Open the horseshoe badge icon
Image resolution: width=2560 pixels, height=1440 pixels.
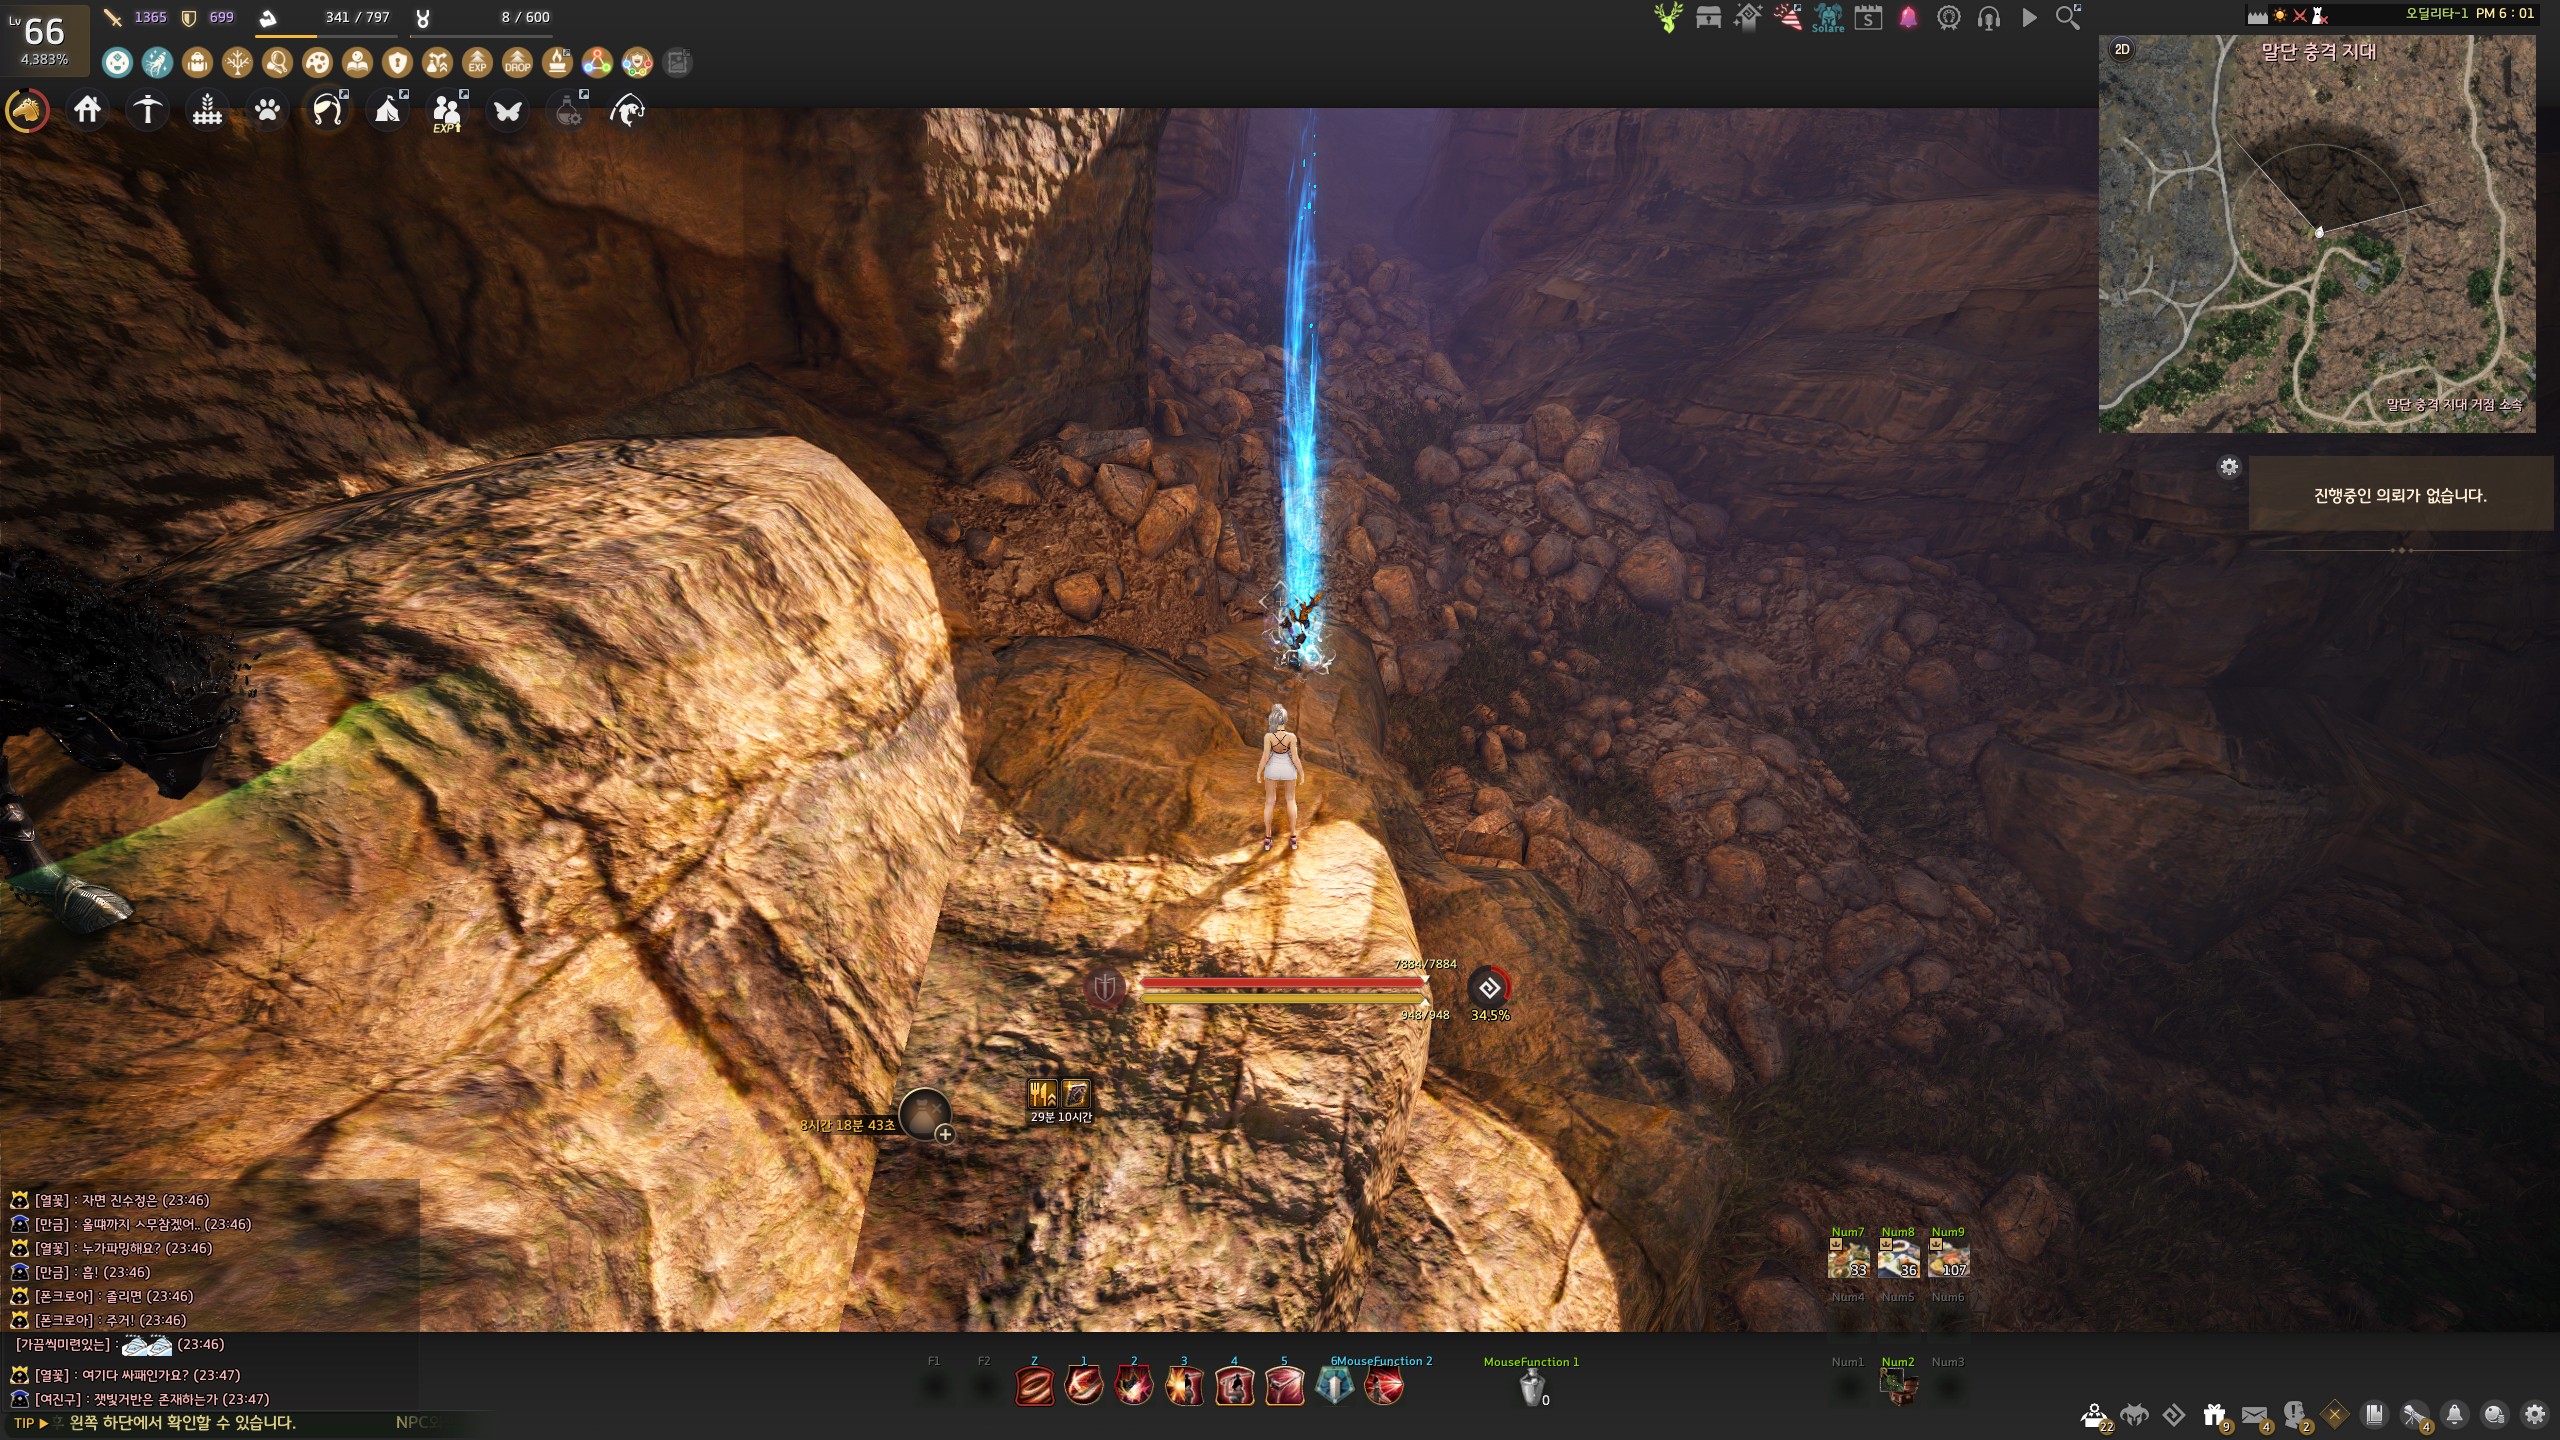(x=1949, y=18)
